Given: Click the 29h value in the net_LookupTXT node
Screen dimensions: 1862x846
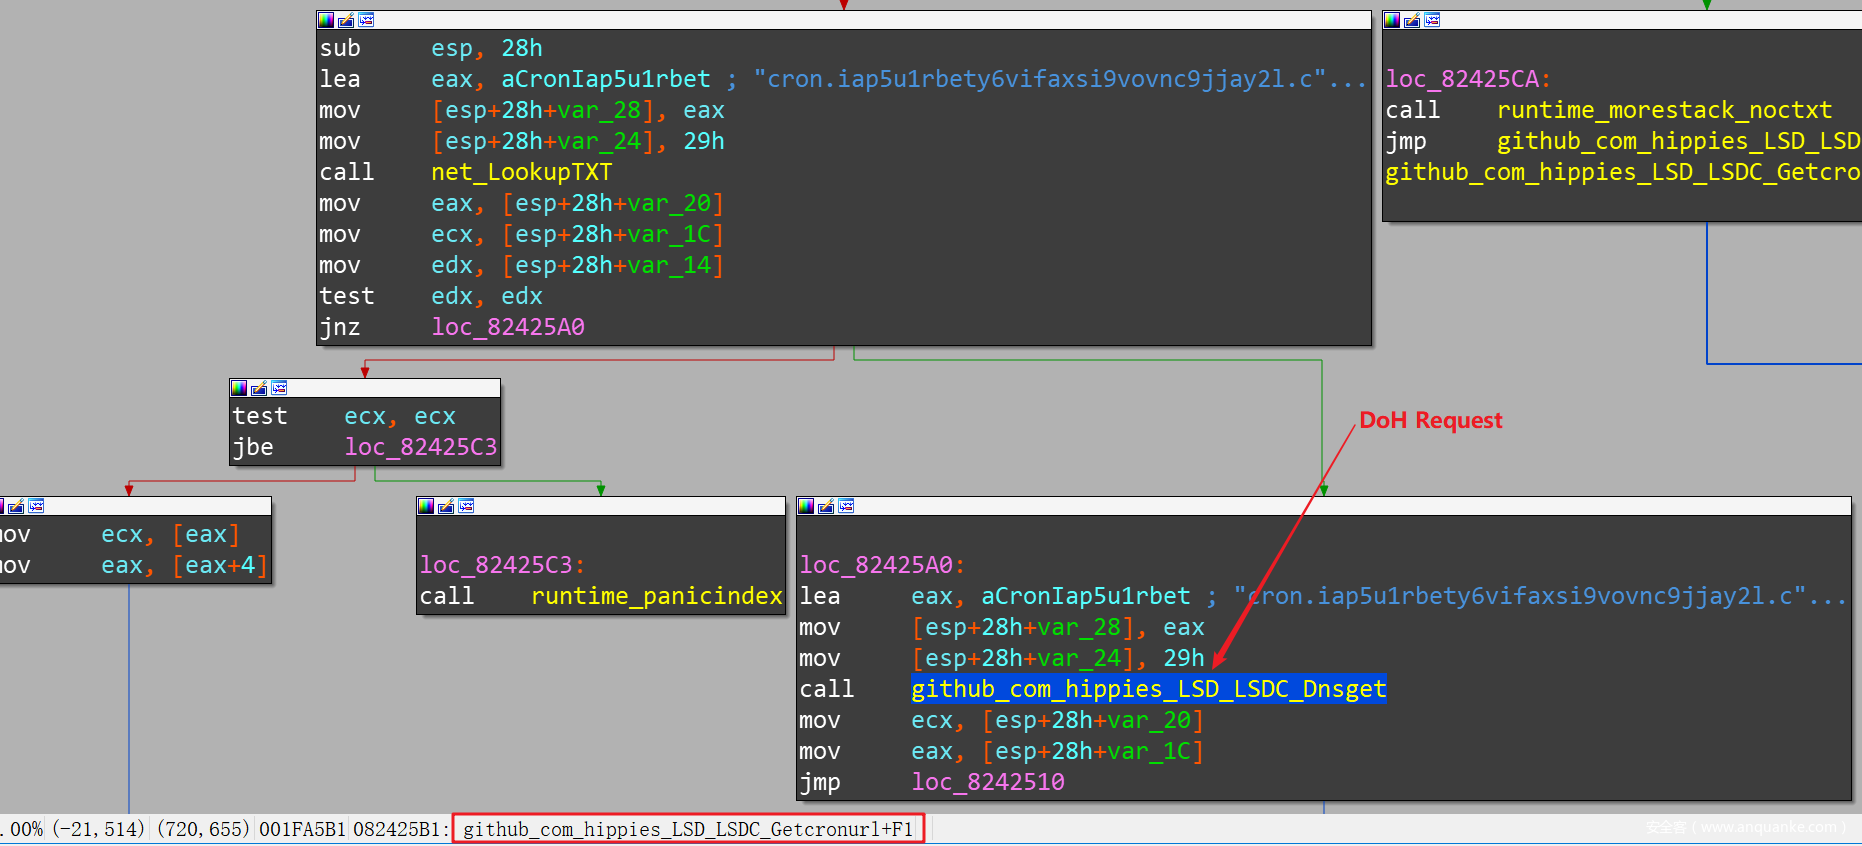Looking at the screenshot, I should point(704,141).
